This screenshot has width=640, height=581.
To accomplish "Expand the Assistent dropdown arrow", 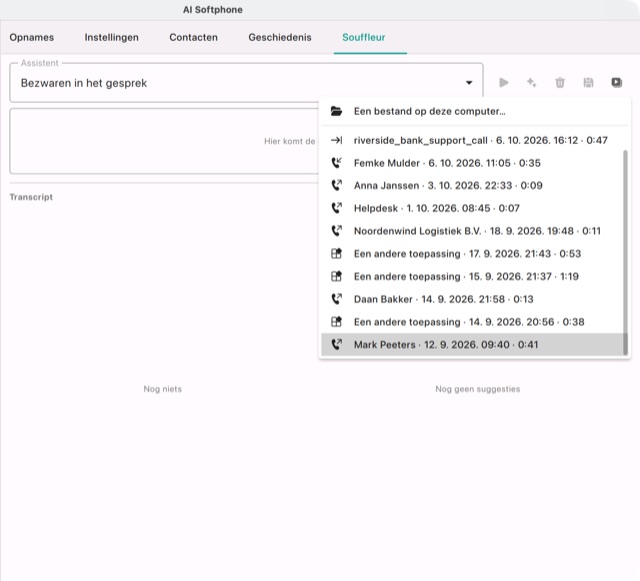I will click(469, 83).
